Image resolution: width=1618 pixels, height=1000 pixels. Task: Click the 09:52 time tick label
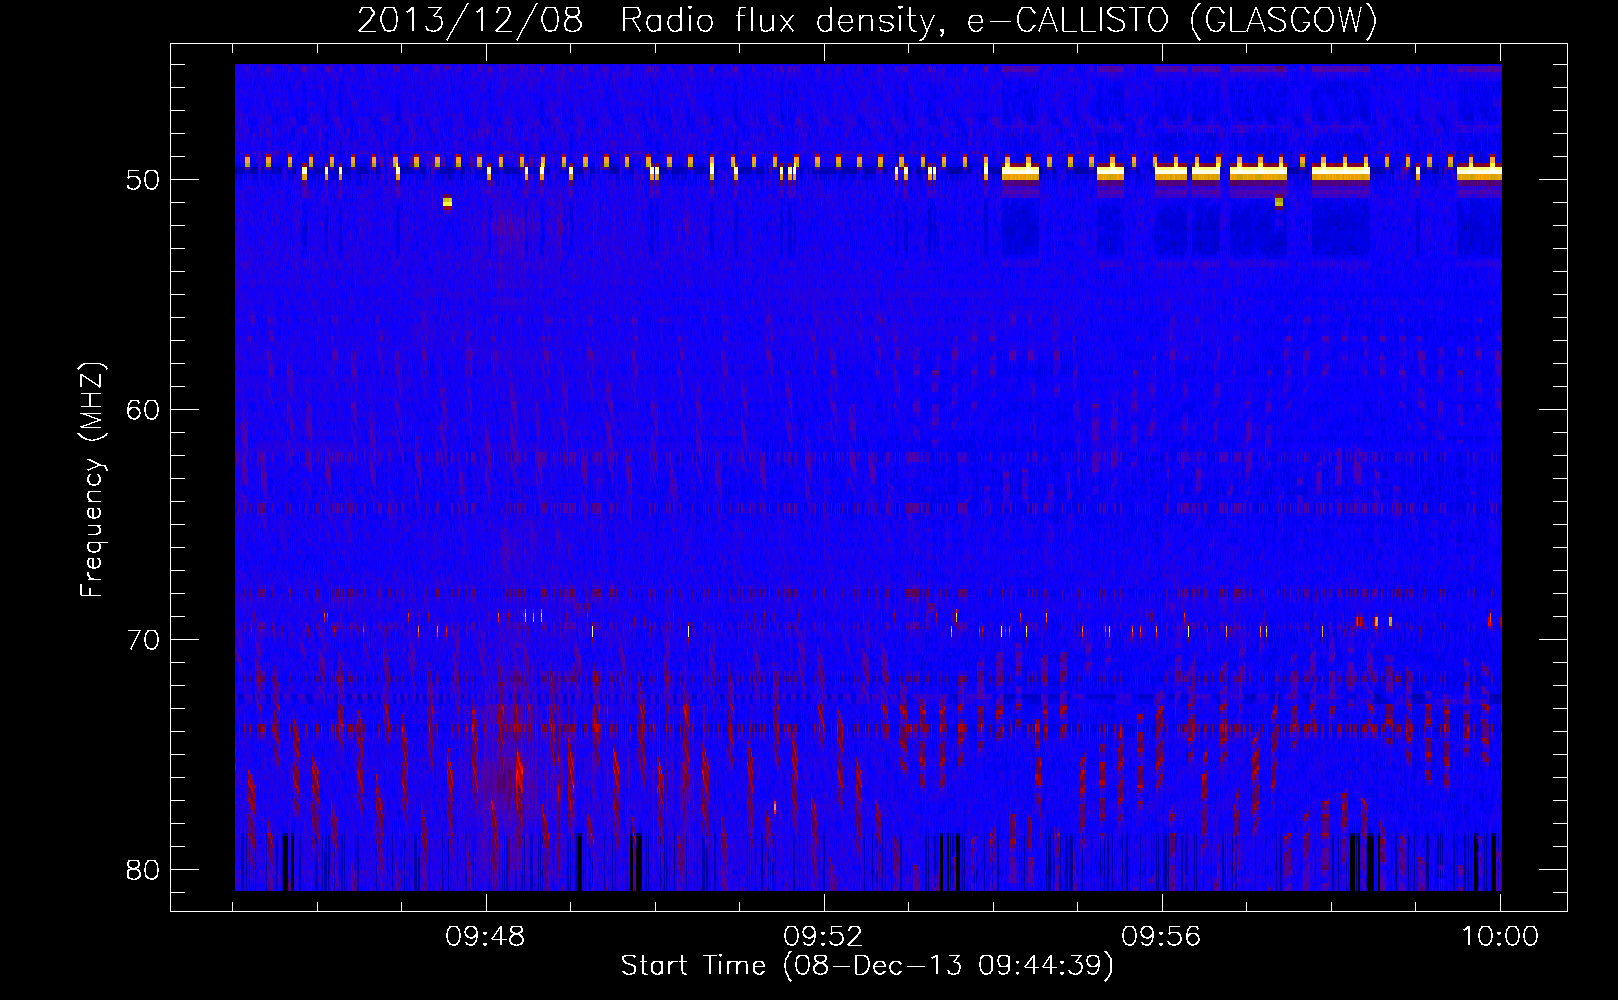(x=823, y=937)
